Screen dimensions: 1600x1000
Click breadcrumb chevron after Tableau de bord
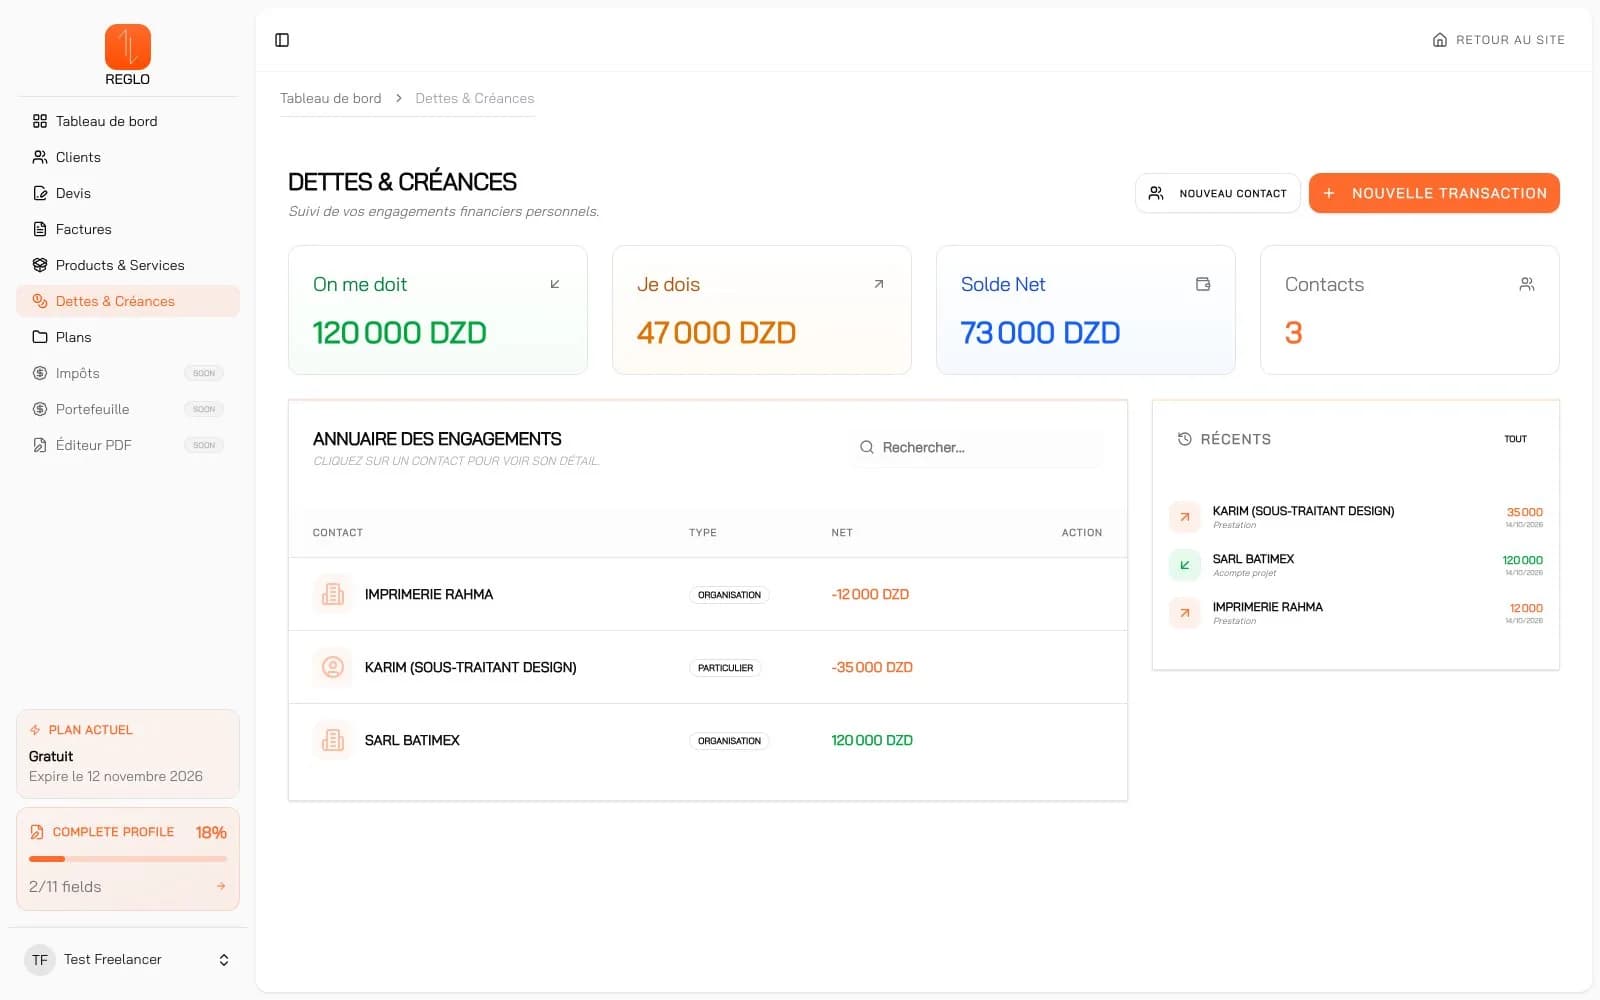(x=398, y=98)
